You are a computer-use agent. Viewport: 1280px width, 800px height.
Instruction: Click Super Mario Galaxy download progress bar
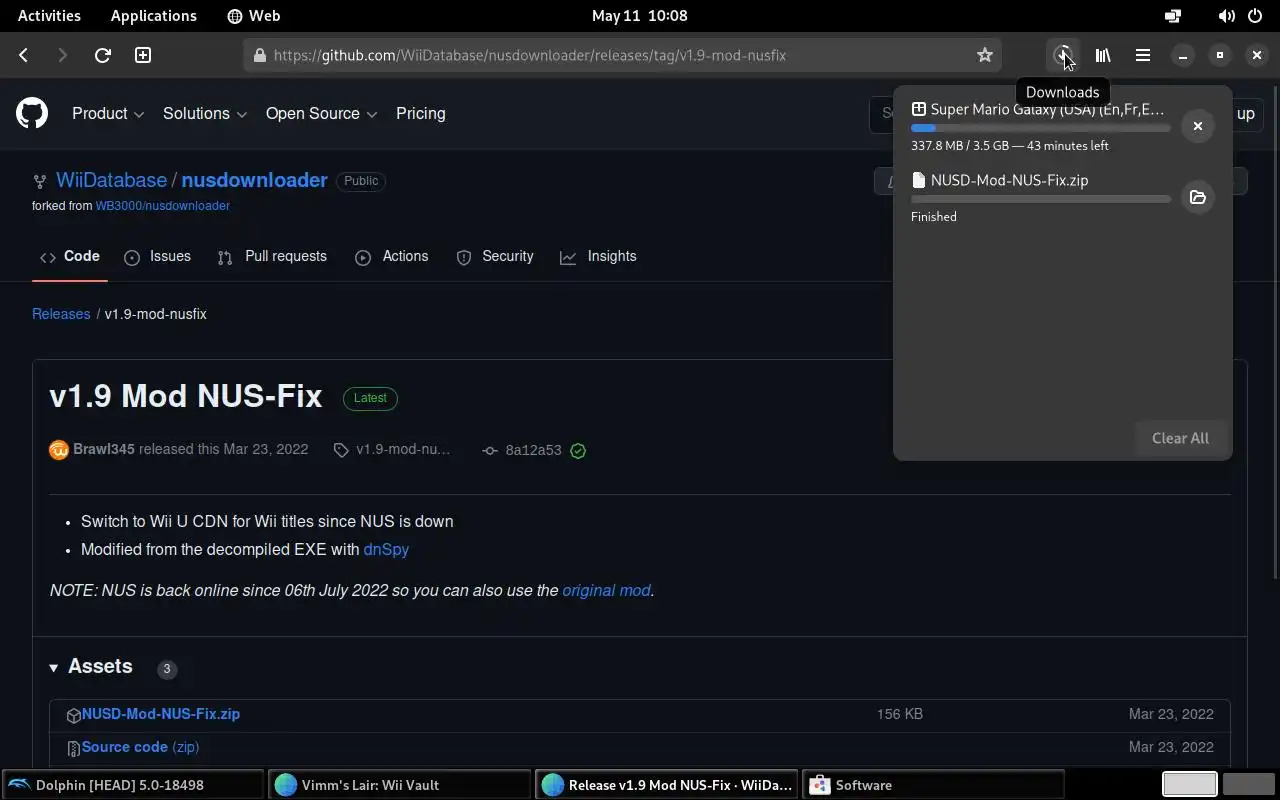click(1040, 128)
